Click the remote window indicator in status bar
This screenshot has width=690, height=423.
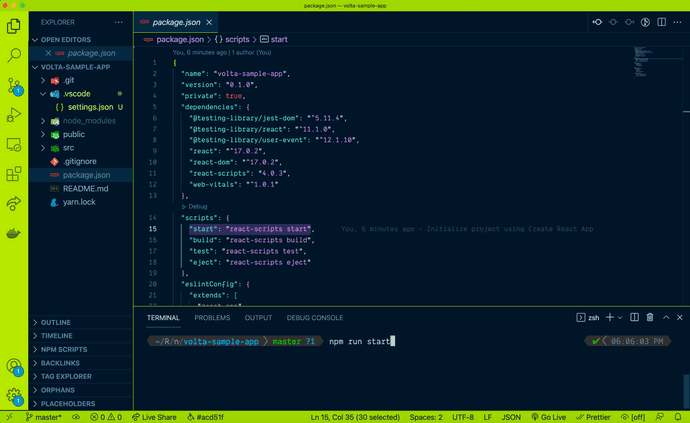(10, 417)
